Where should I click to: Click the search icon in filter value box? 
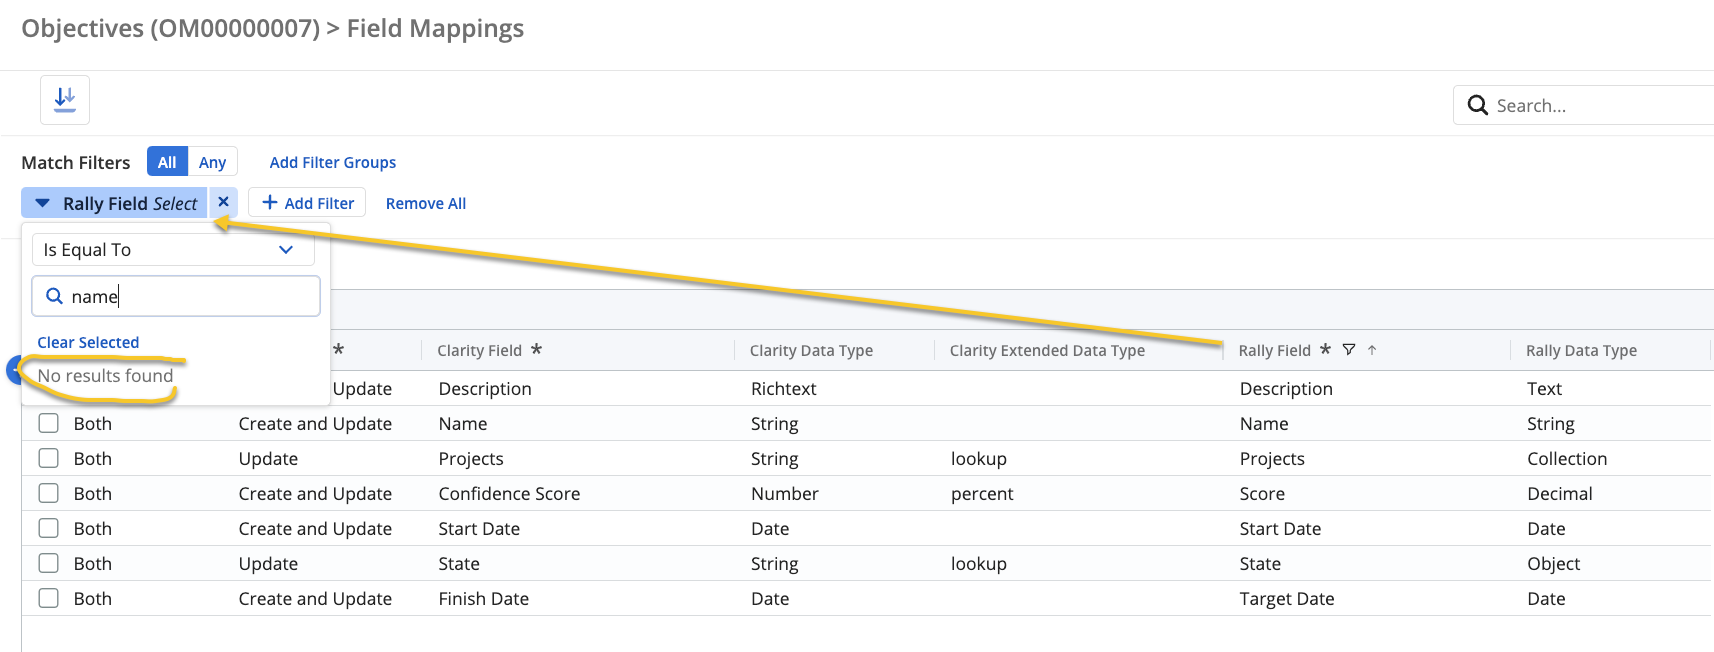pos(55,296)
